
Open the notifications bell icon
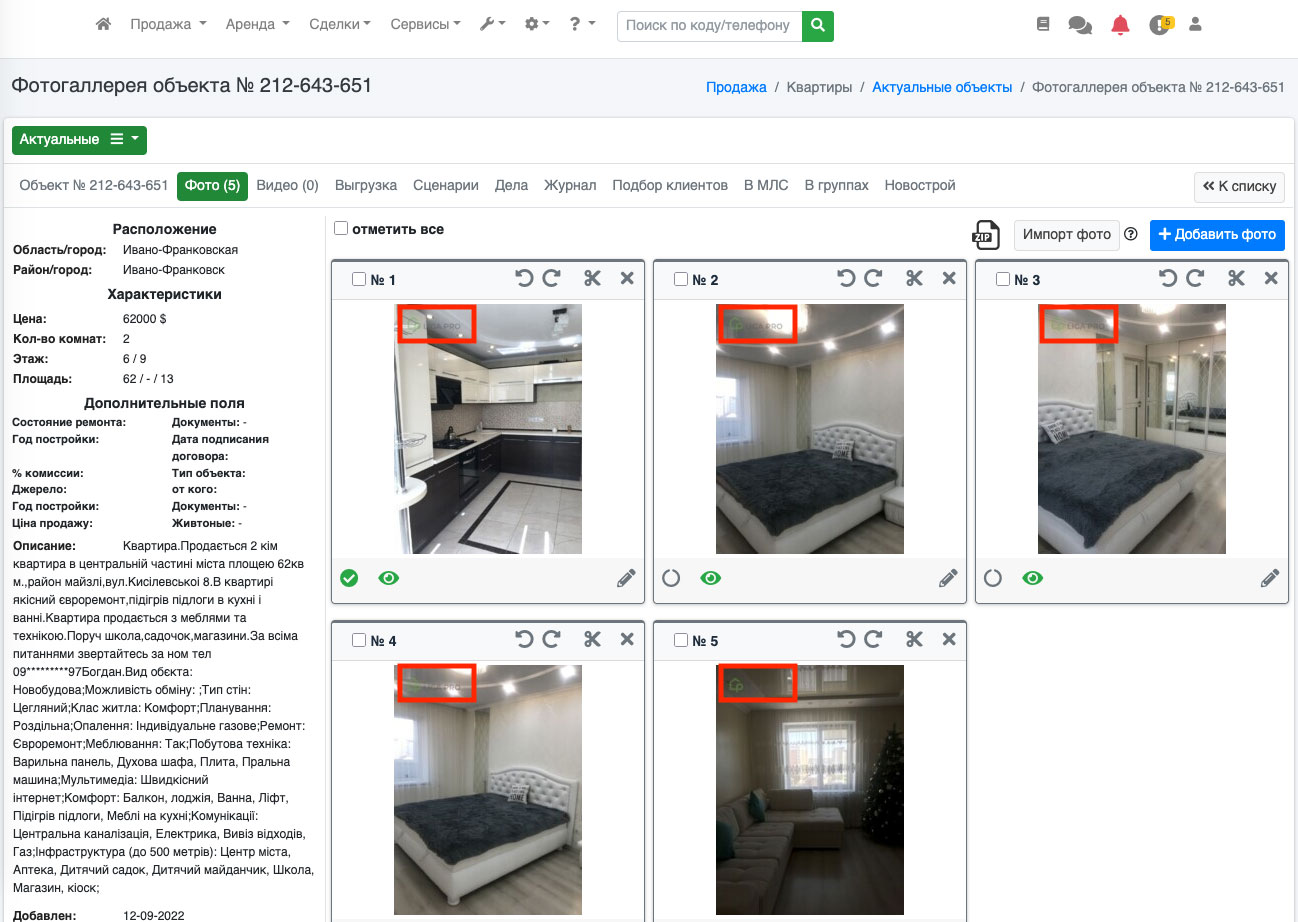click(1120, 25)
